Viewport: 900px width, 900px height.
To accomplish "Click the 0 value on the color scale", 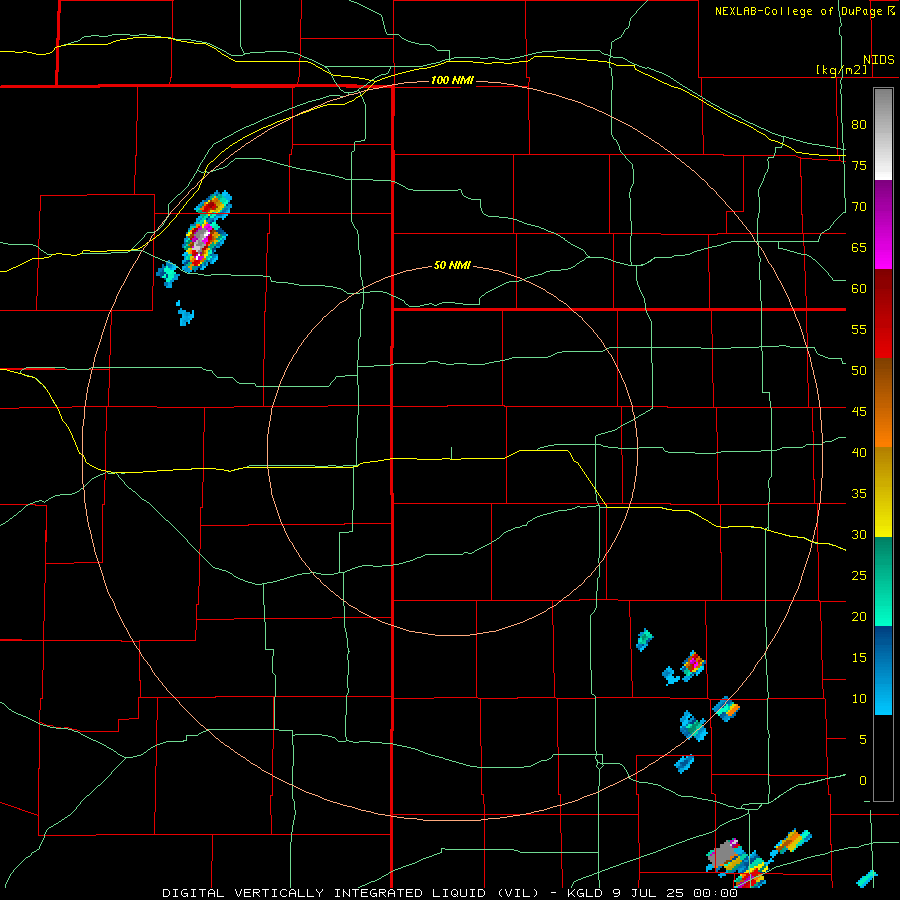I will 863,781.
